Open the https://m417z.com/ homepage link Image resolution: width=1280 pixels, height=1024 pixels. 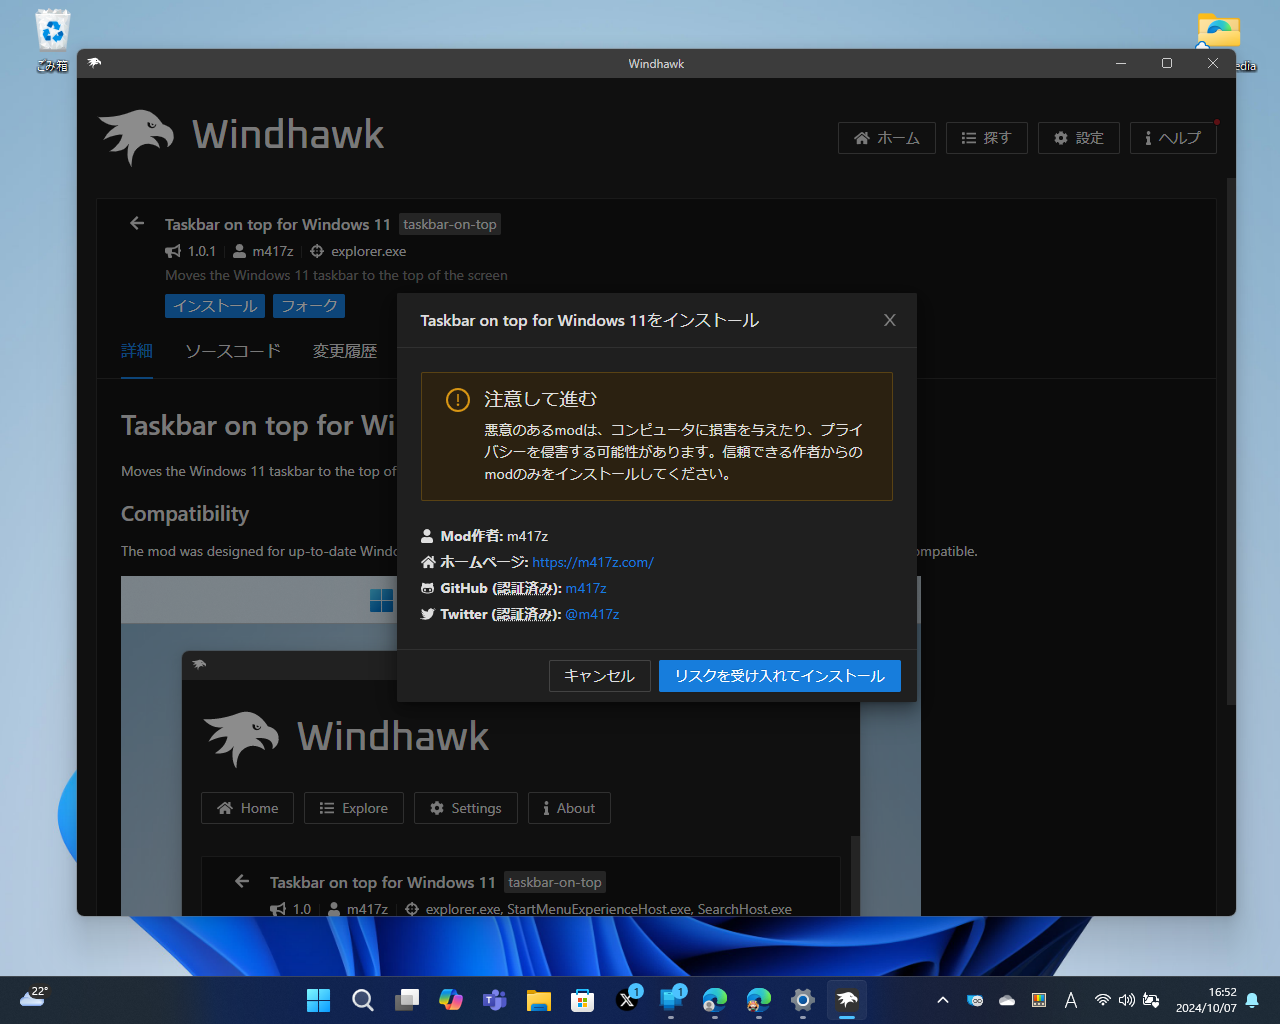(x=593, y=562)
